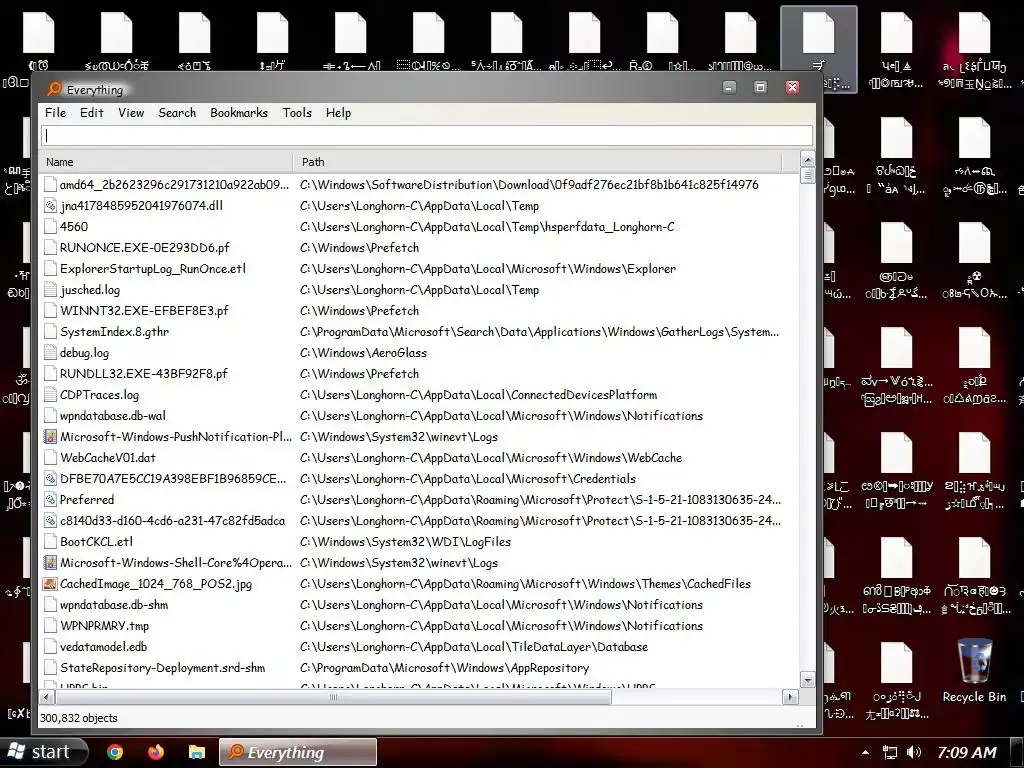Select the BootCKCL.etl file name
This screenshot has height=768, width=1024.
(x=96, y=541)
